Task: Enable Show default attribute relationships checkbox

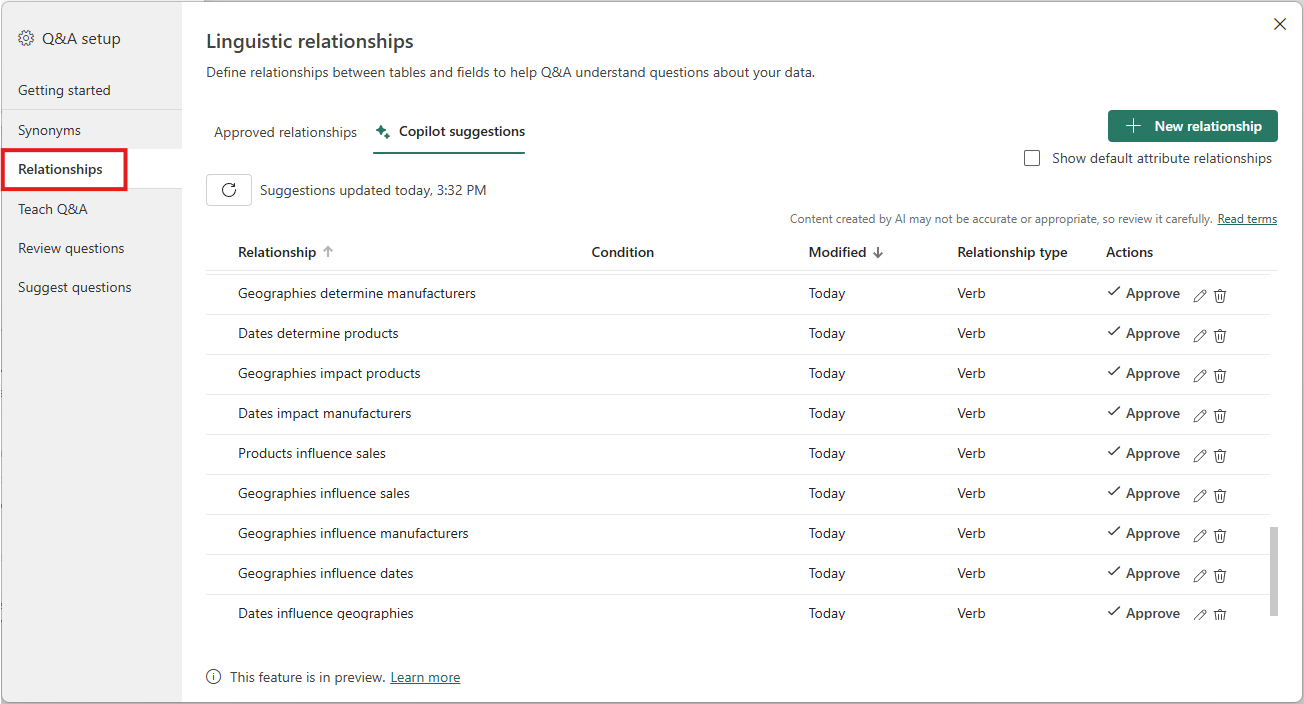Action: point(1032,158)
